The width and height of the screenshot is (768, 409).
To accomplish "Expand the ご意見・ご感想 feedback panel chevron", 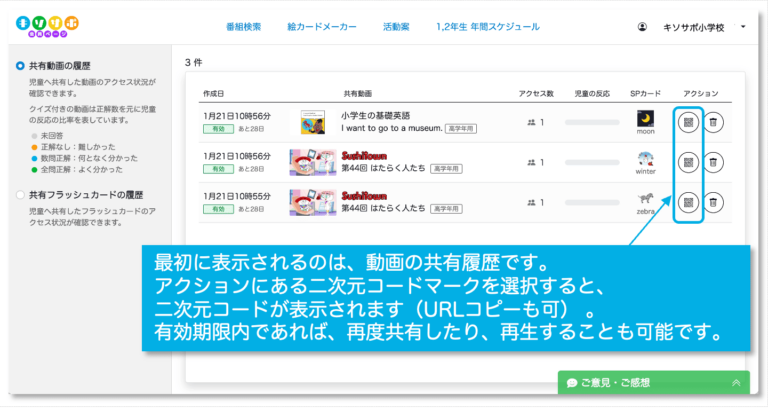I will tap(736, 383).
